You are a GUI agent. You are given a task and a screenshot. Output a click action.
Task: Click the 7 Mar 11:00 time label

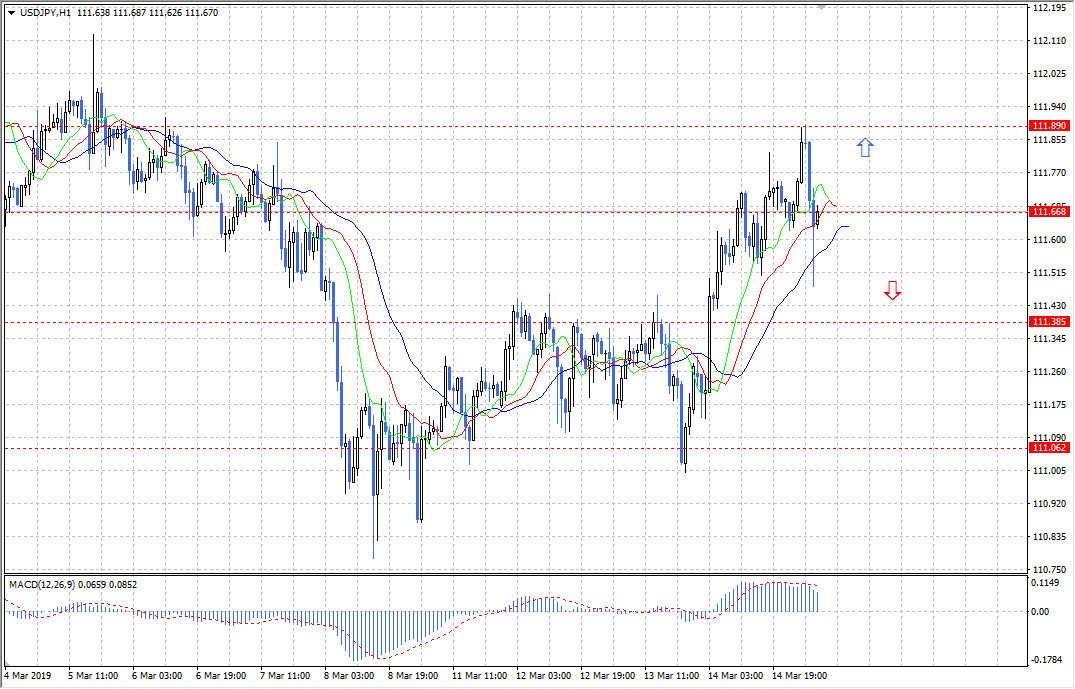pyautogui.click(x=285, y=676)
